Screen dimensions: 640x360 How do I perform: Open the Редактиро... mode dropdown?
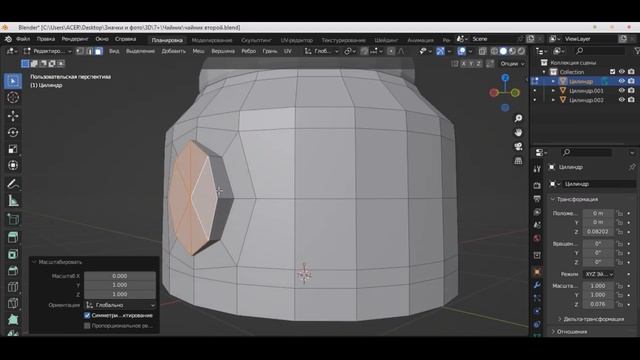pos(47,51)
